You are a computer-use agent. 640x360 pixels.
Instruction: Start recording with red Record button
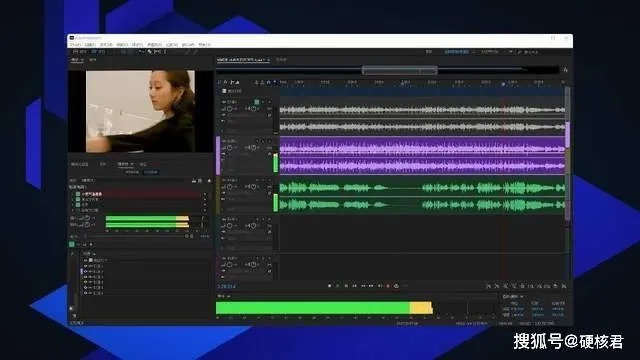(388, 286)
